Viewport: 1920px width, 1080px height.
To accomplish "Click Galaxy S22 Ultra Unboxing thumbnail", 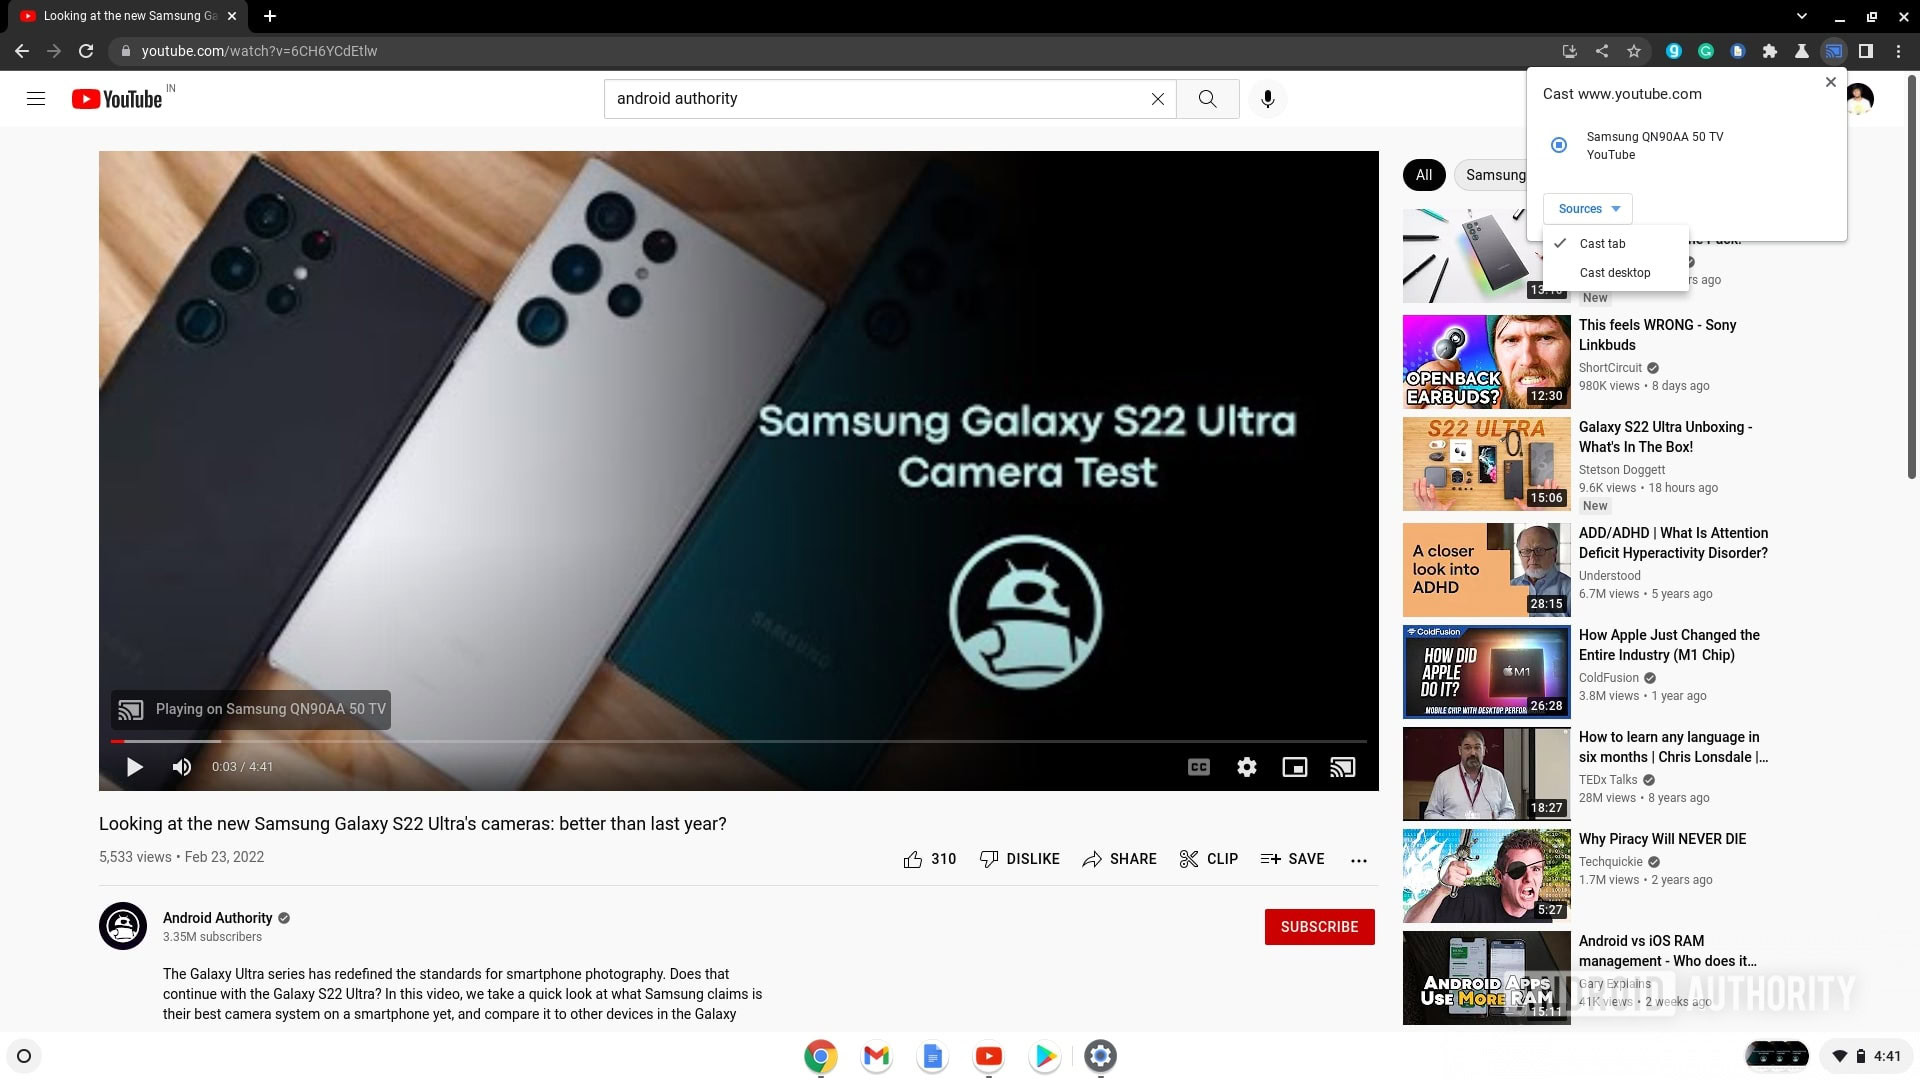I will click(1485, 463).
